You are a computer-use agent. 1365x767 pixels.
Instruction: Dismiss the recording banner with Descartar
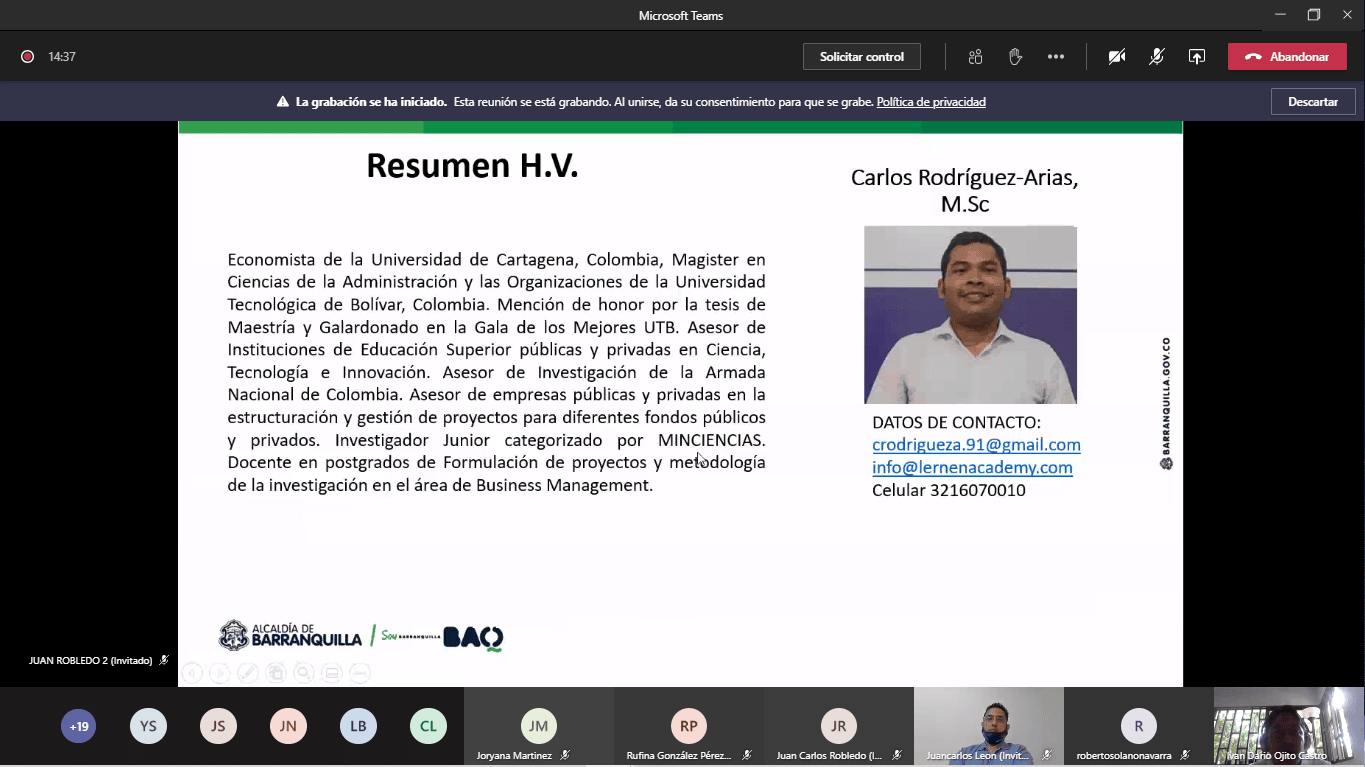pyautogui.click(x=1312, y=102)
